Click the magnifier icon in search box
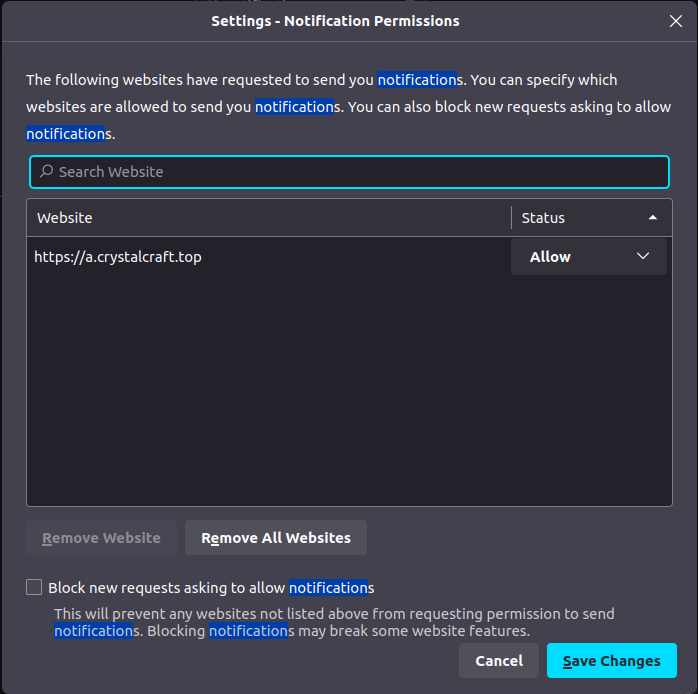 46,172
